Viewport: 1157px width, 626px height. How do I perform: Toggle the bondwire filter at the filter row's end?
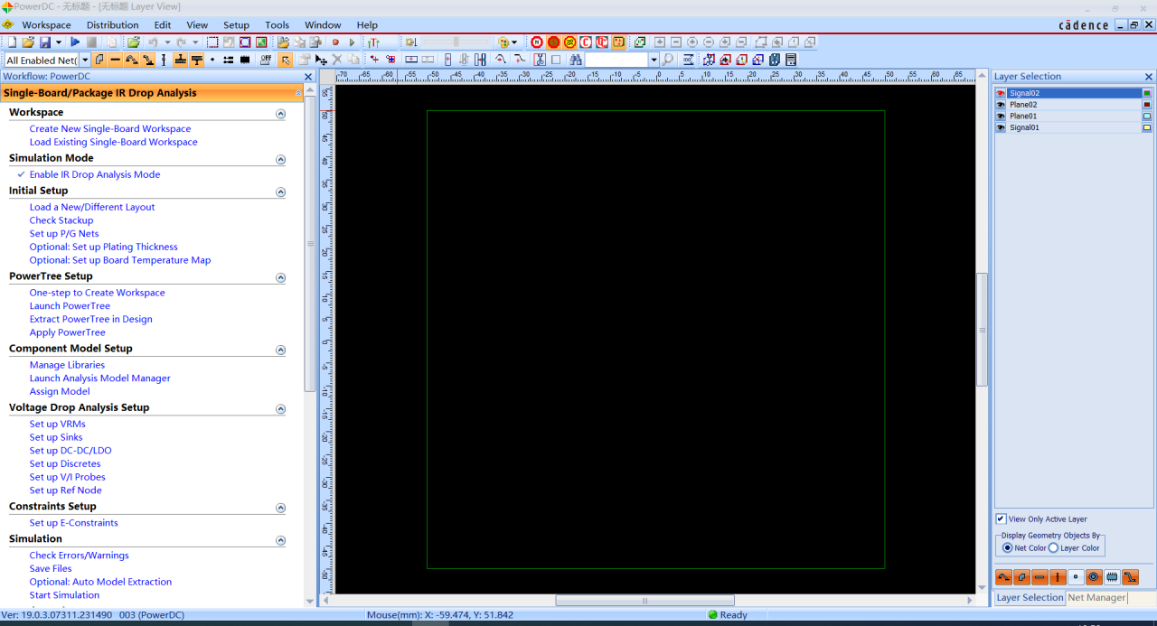click(1130, 577)
